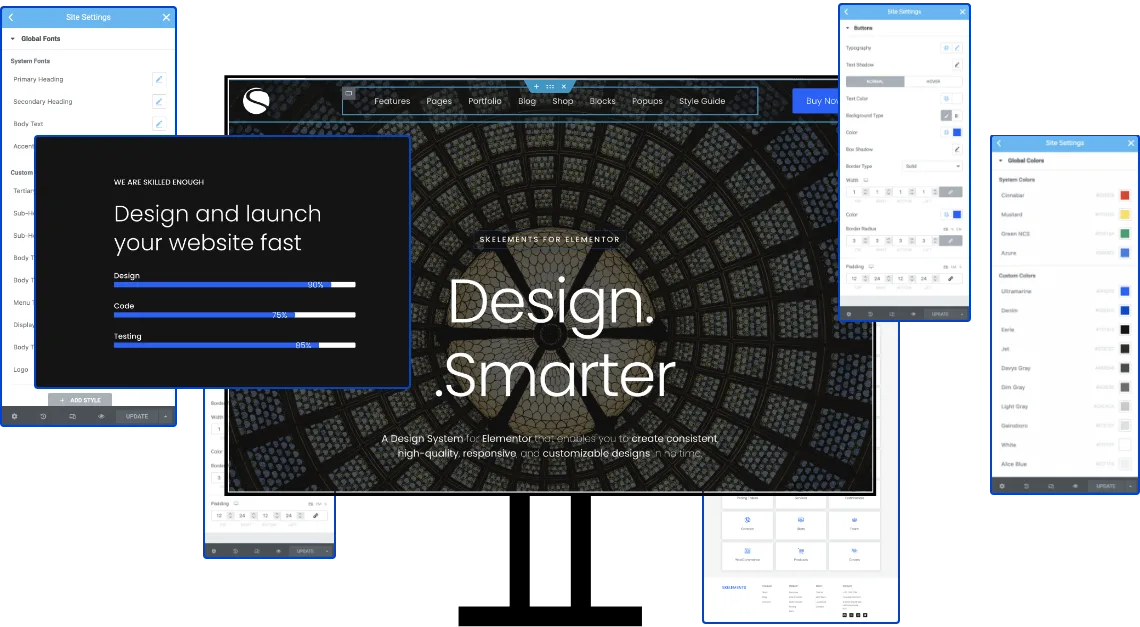Click settings gear in Global Colors footer

click(x=1001, y=486)
